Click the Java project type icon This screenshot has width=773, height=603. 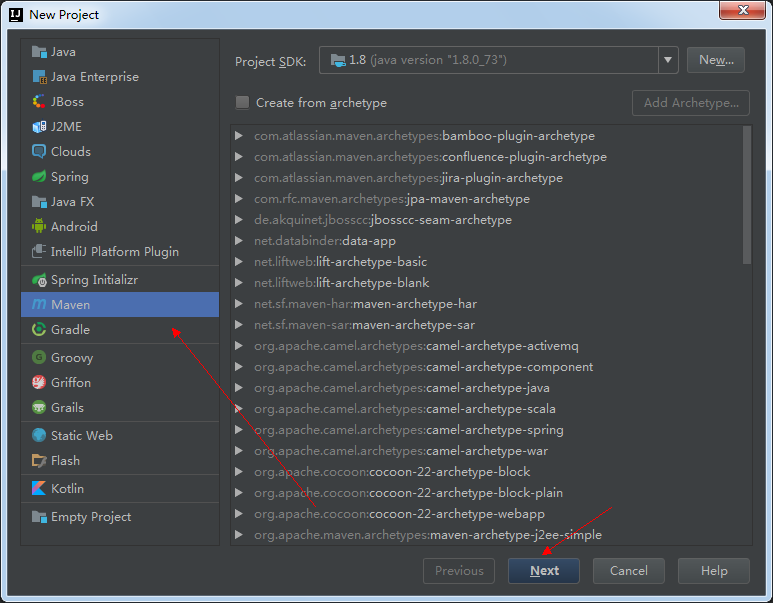point(39,52)
